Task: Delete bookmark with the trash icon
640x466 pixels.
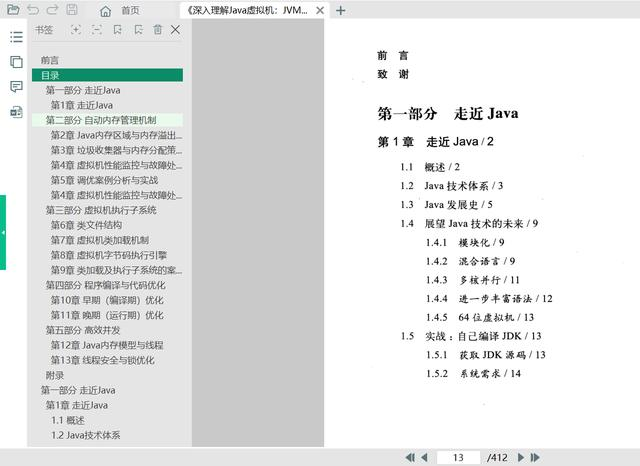Action: [158, 29]
